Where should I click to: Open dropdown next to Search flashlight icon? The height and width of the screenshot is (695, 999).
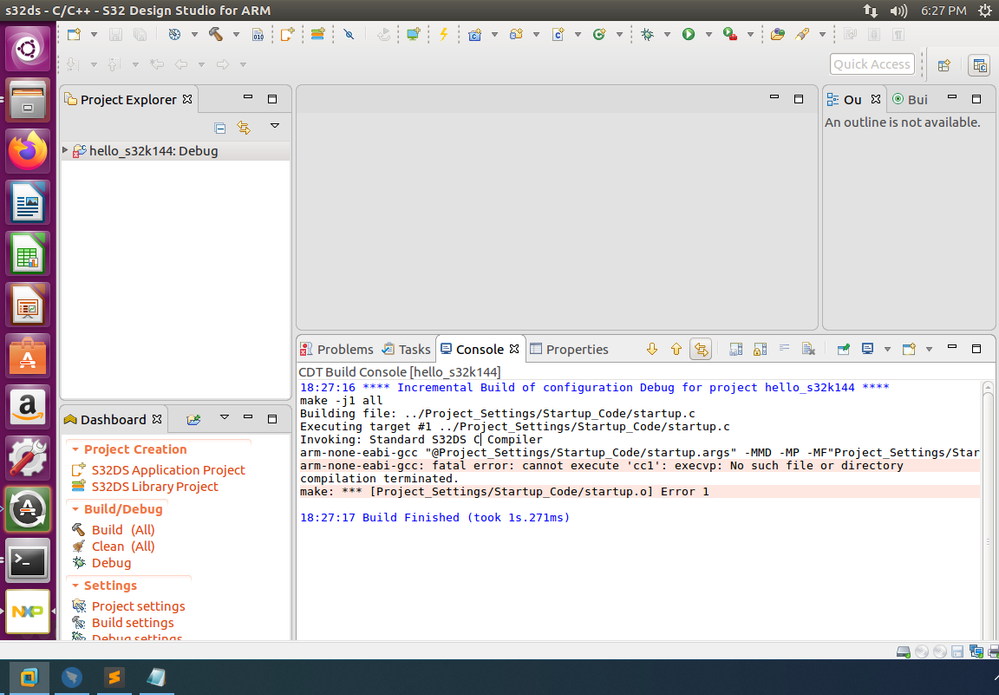[x=823, y=34]
